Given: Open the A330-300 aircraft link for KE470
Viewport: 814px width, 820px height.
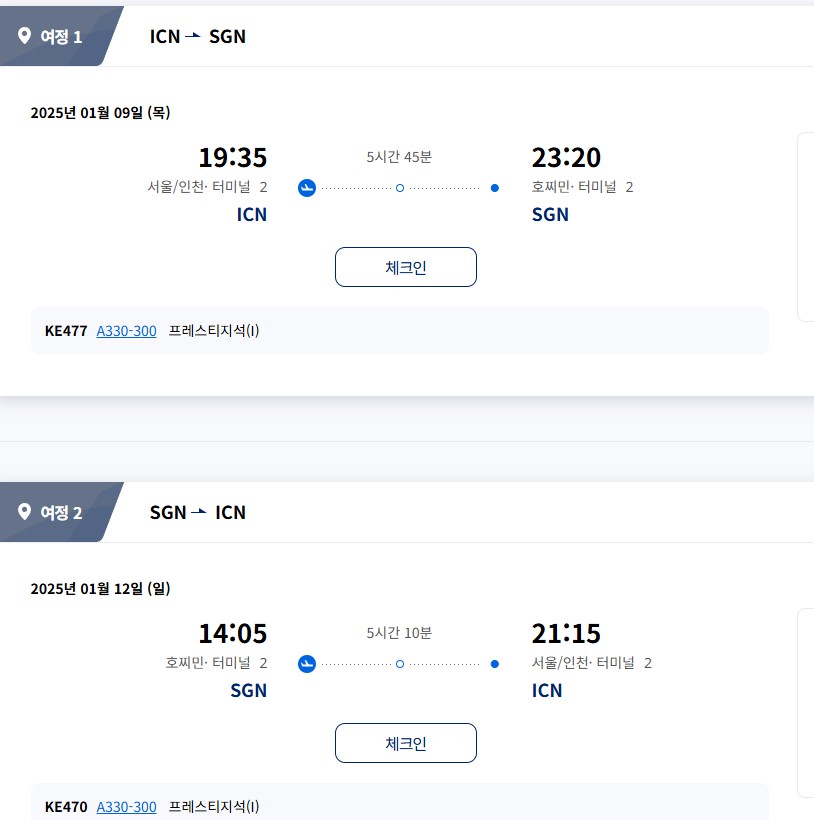Looking at the screenshot, I should (x=126, y=807).
